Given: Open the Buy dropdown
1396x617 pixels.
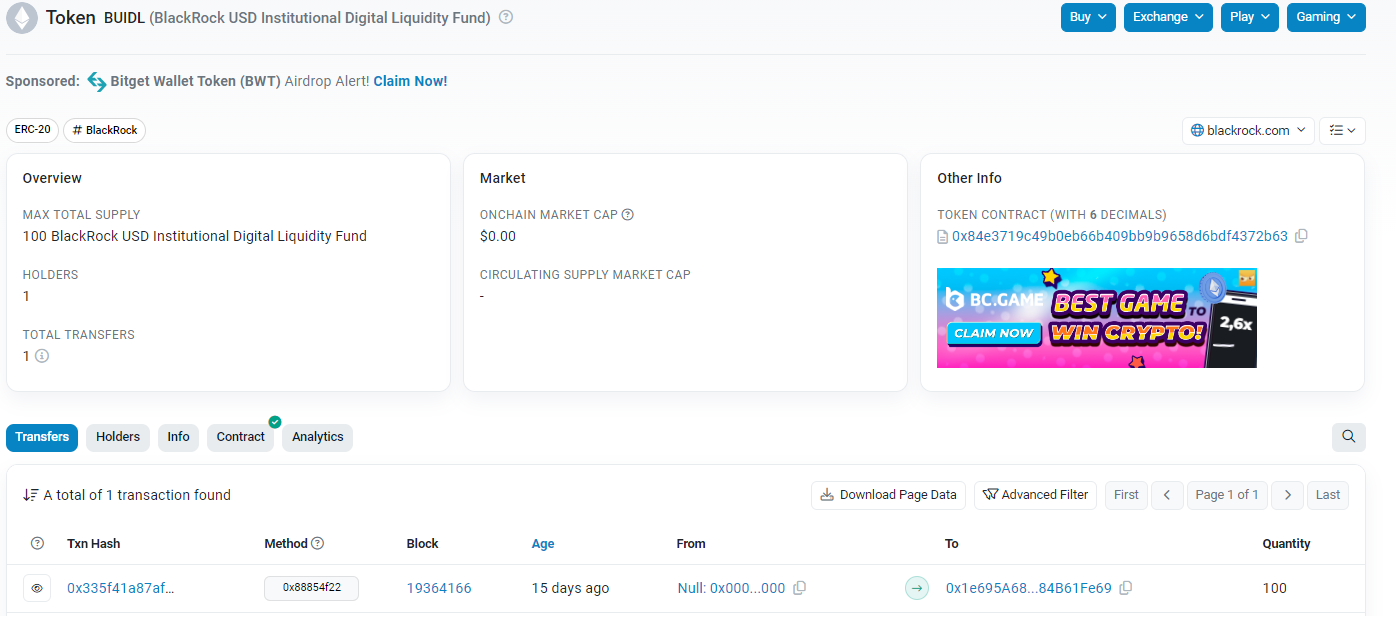Looking at the screenshot, I should (1088, 17).
